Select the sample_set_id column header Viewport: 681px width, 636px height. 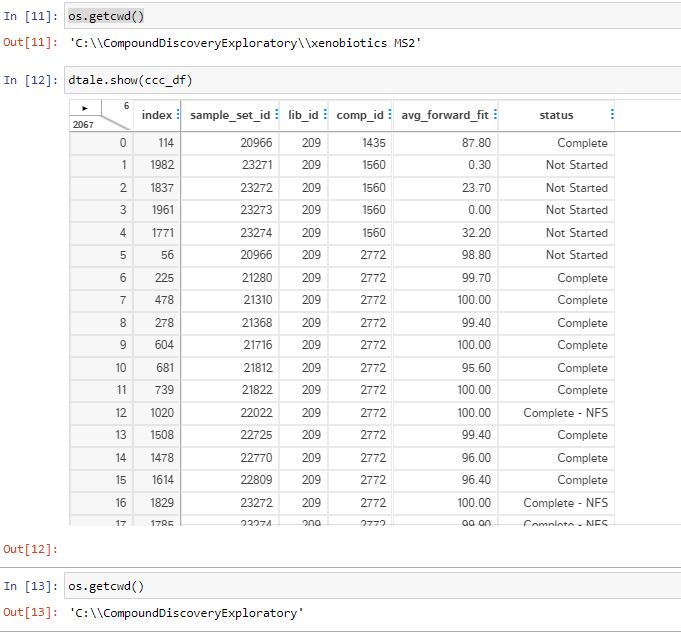coord(230,115)
